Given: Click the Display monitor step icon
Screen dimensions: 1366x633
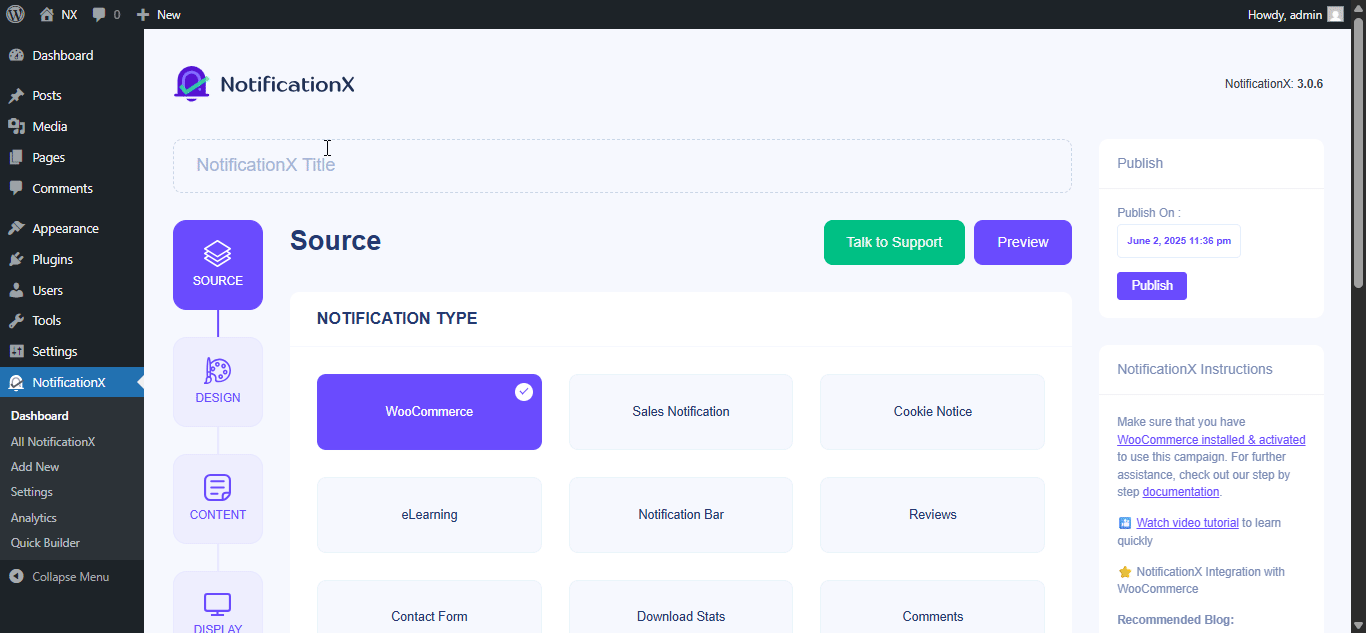Looking at the screenshot, I should (218, 604).
